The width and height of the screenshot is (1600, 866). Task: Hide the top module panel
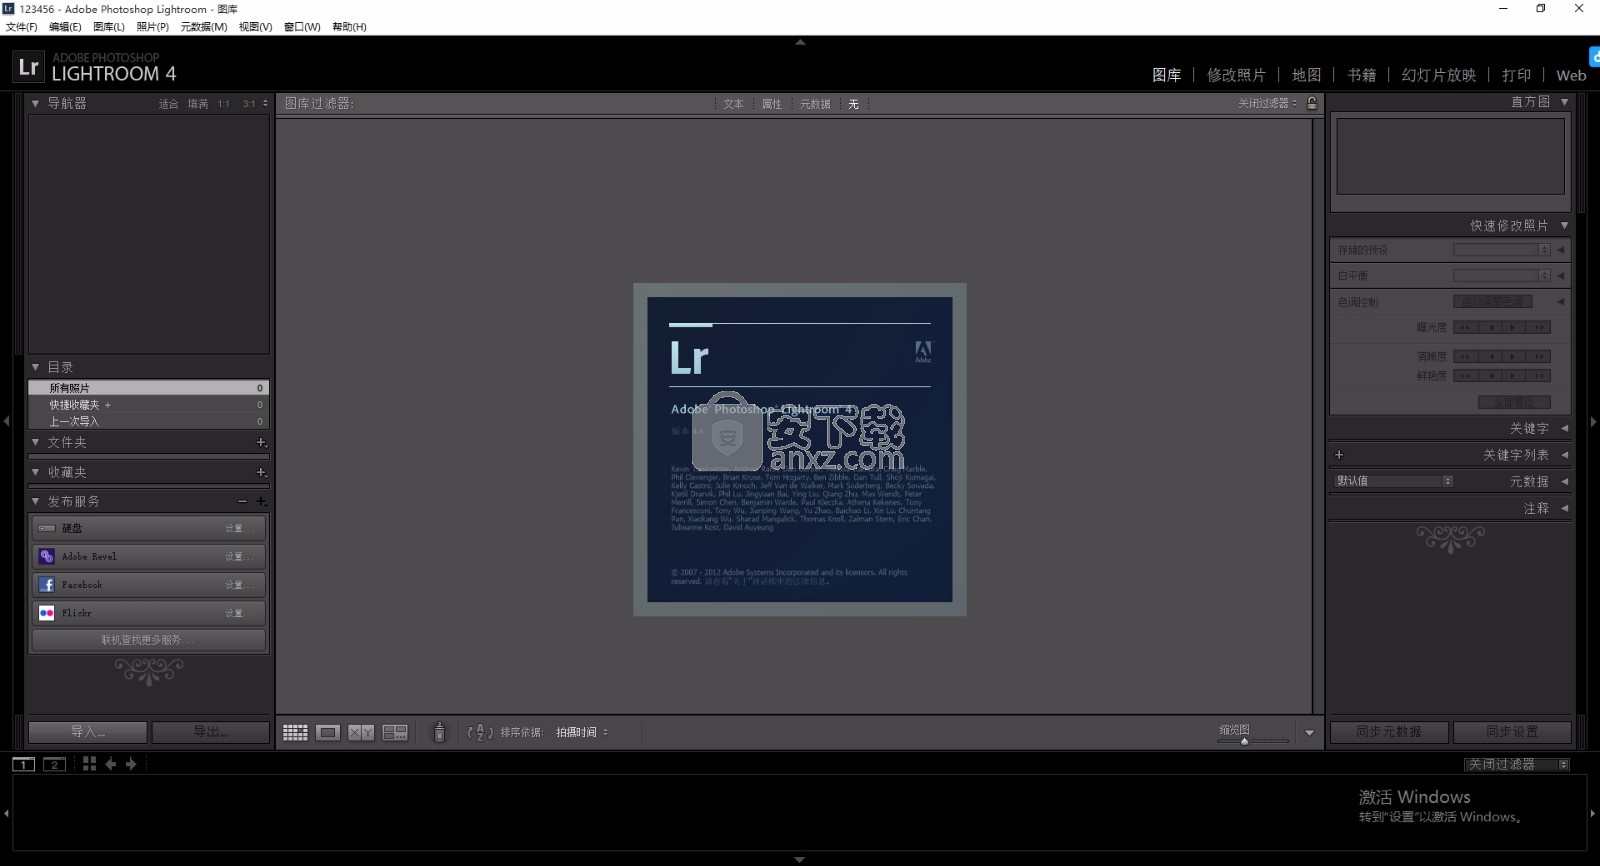tap(800, 43)
